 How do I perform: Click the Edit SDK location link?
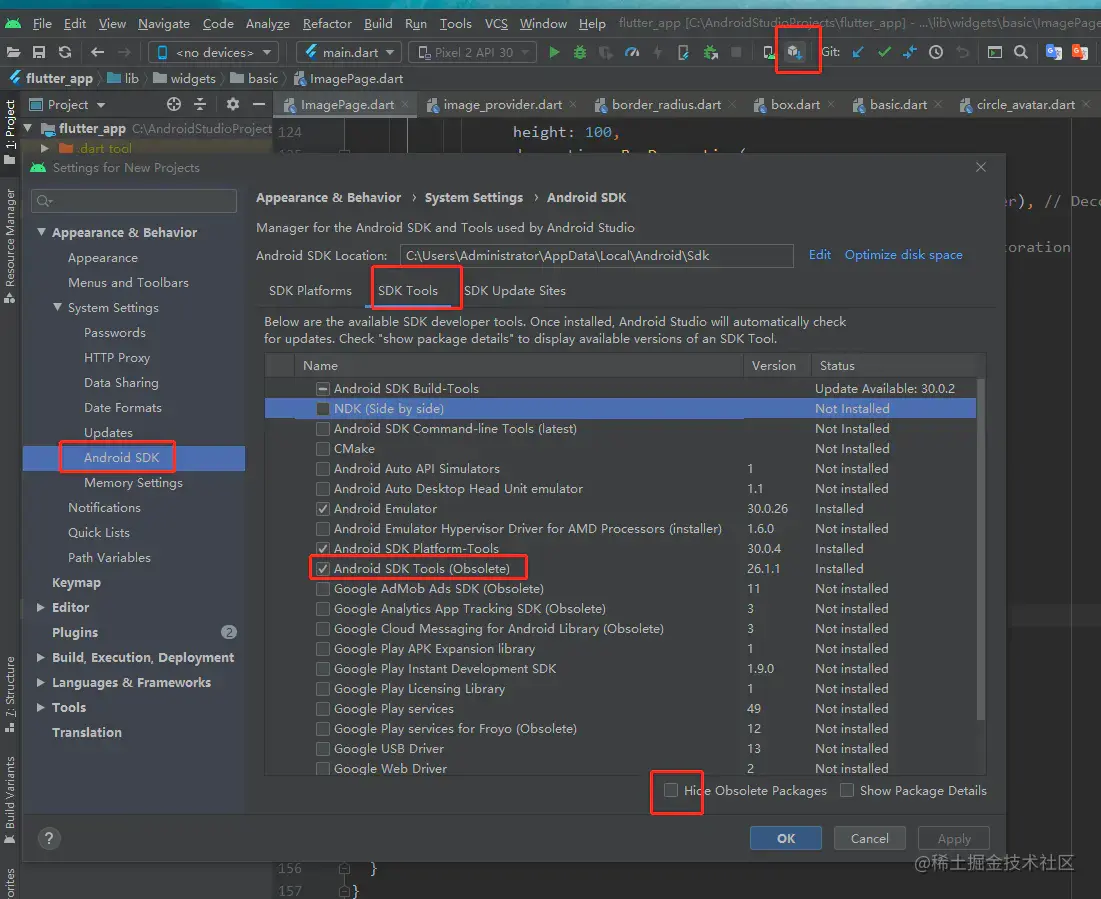(x=819, y=255)
